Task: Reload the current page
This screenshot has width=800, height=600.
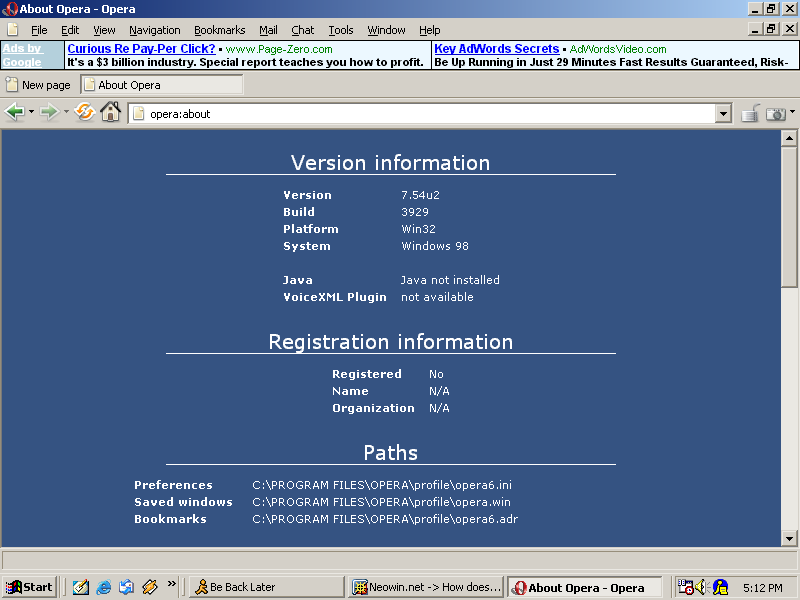Action: click(x=84, y=111)
